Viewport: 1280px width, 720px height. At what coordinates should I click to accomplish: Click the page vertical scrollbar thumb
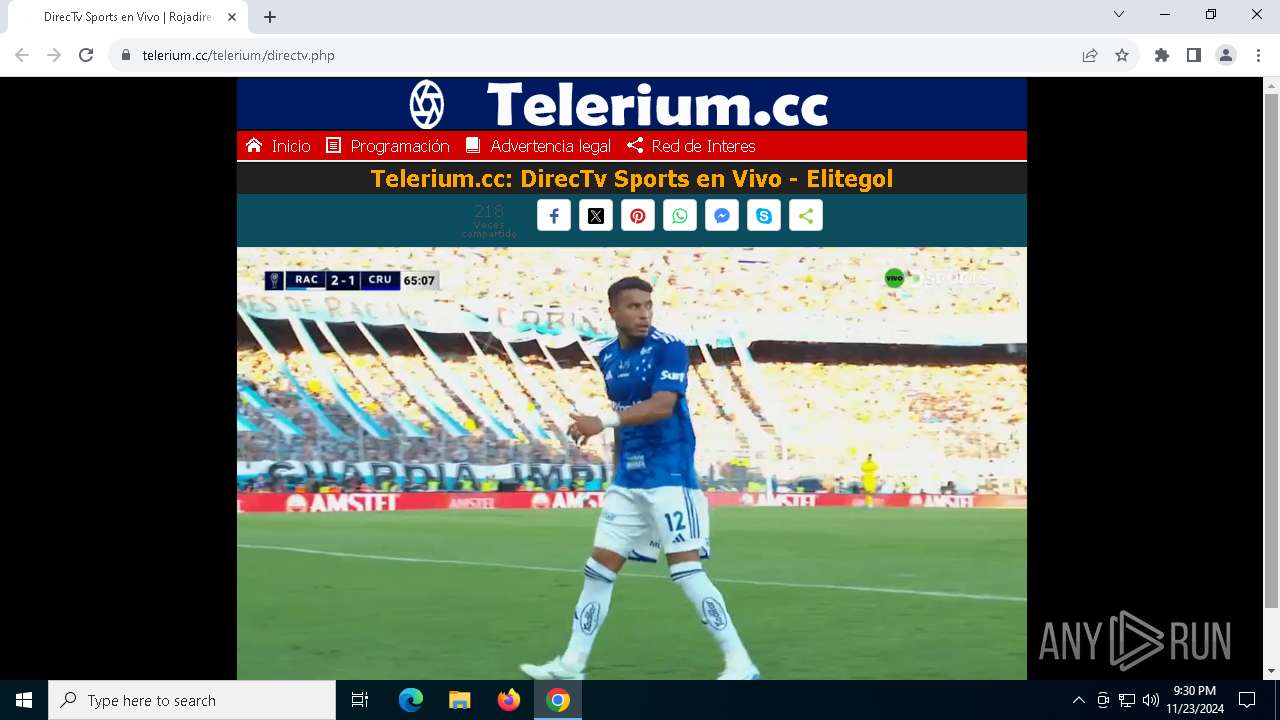tap(1271, 350)
